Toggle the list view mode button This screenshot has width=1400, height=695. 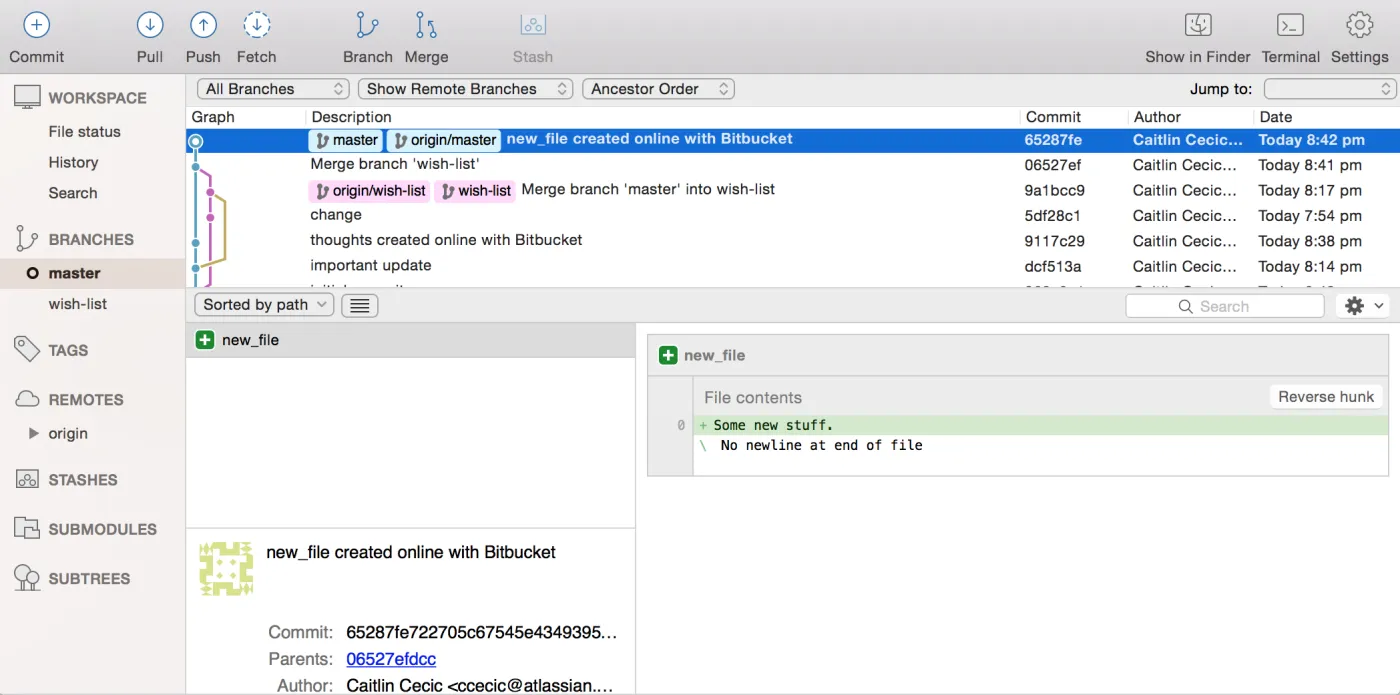tap(359, 306)
